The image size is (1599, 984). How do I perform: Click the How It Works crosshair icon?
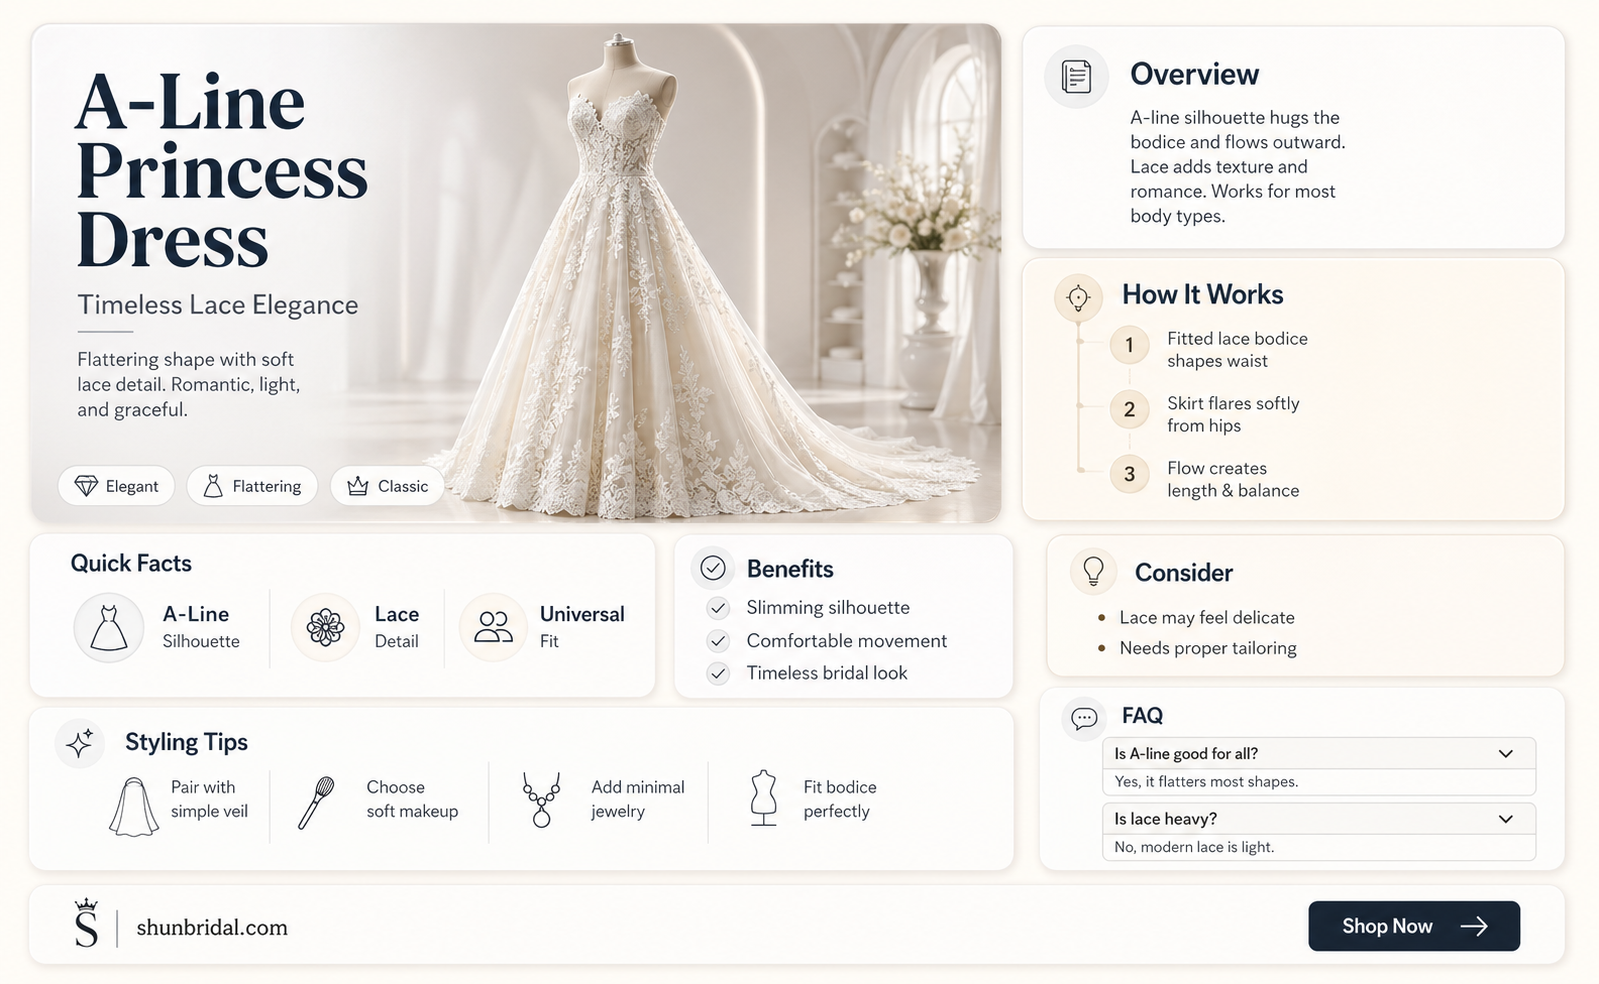1078,298
